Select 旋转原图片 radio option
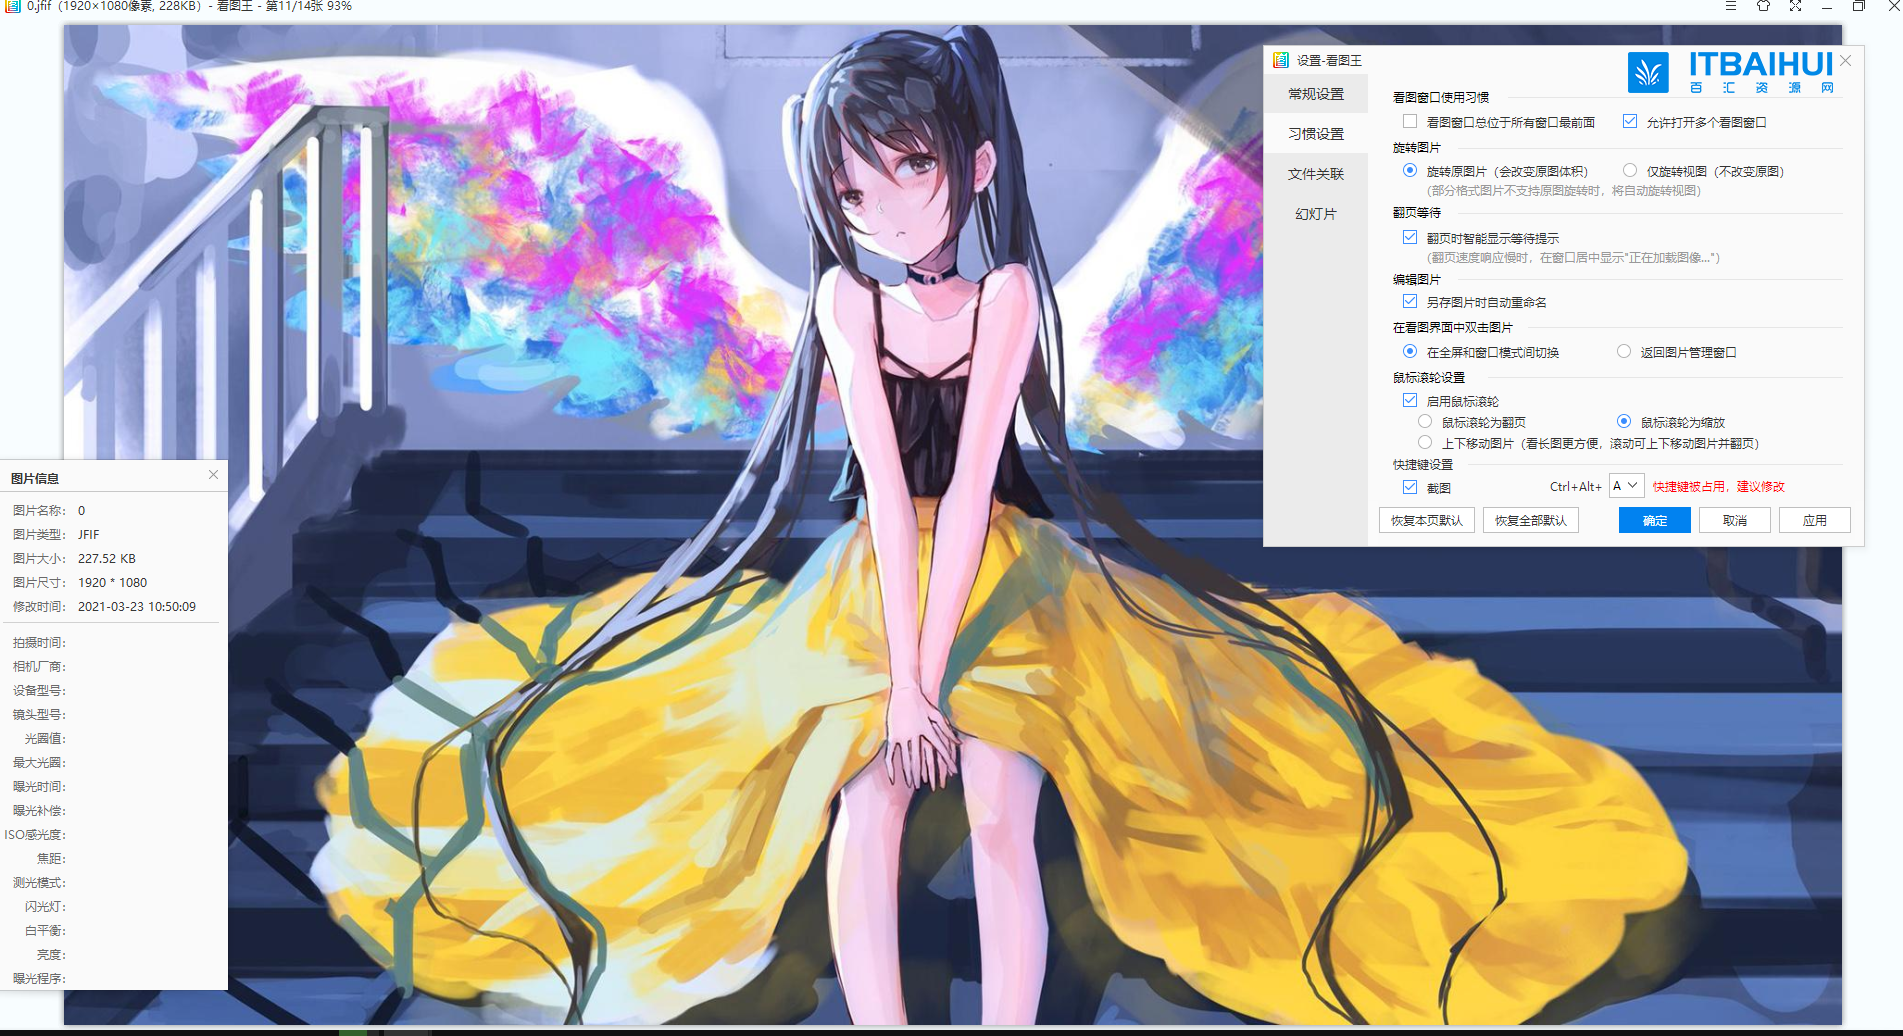The width and height of the screenshot is (1903, 1036). [1410, 170]
